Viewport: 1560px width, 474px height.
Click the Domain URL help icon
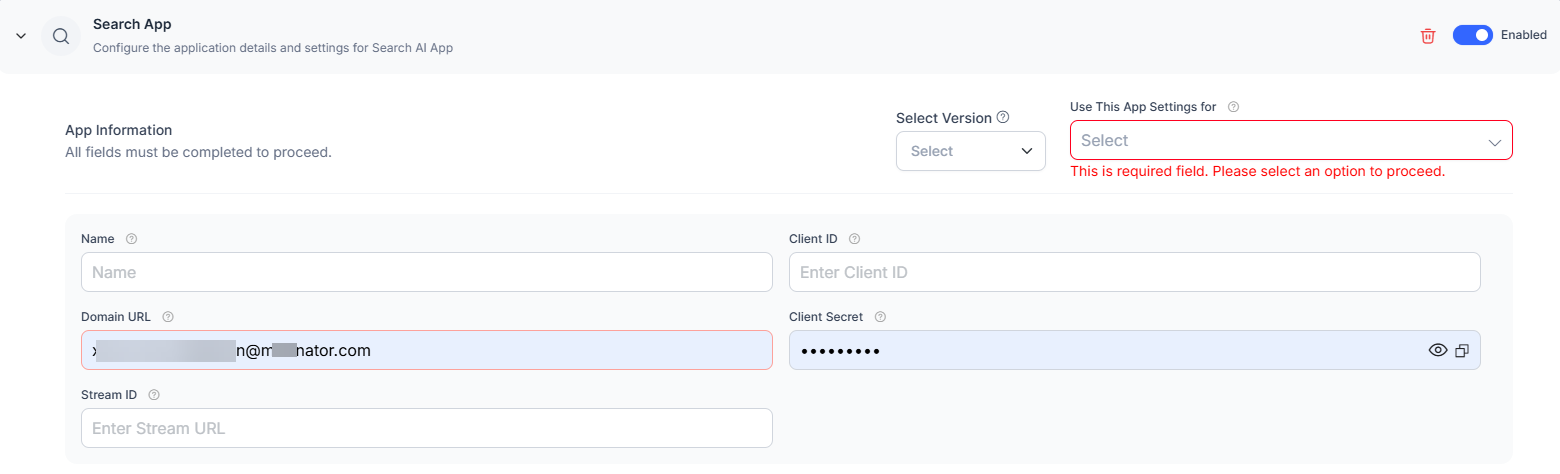(168, 317)
